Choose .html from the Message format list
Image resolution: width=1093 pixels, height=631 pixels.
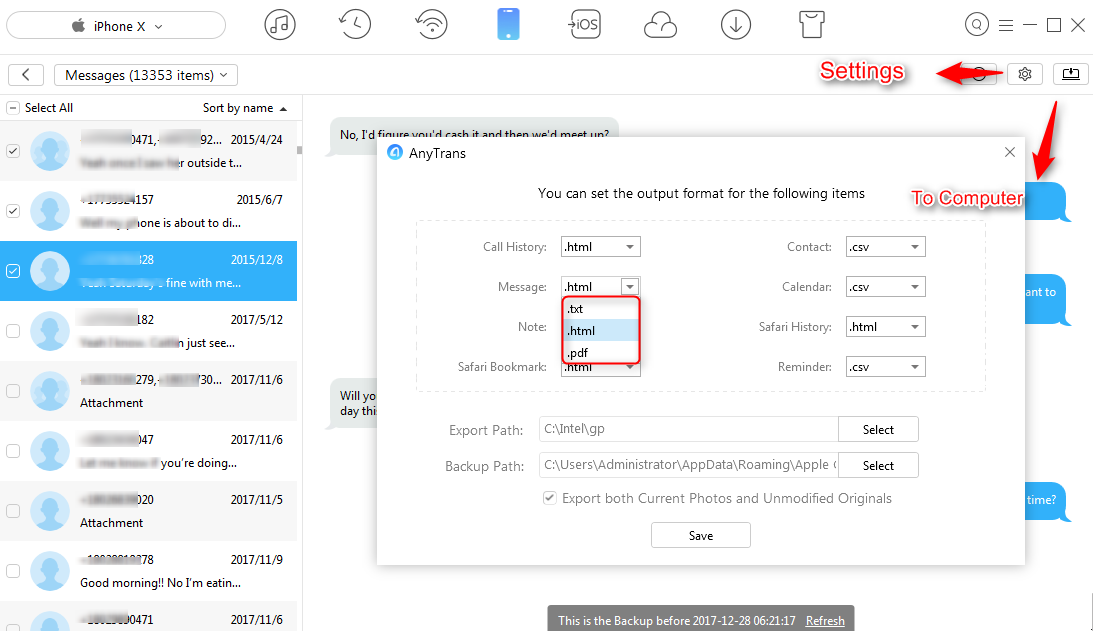click(601, 330)
